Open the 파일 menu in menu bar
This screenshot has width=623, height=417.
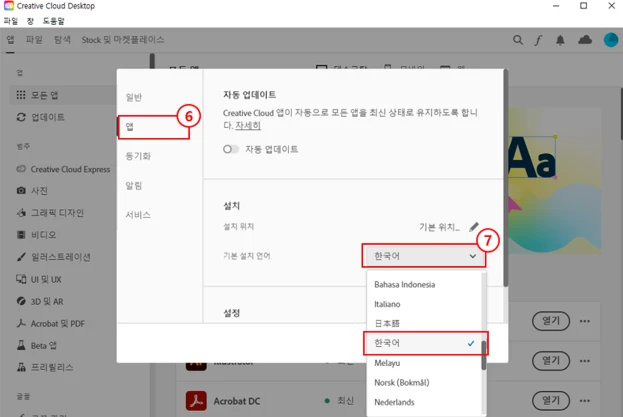(11, 21)
